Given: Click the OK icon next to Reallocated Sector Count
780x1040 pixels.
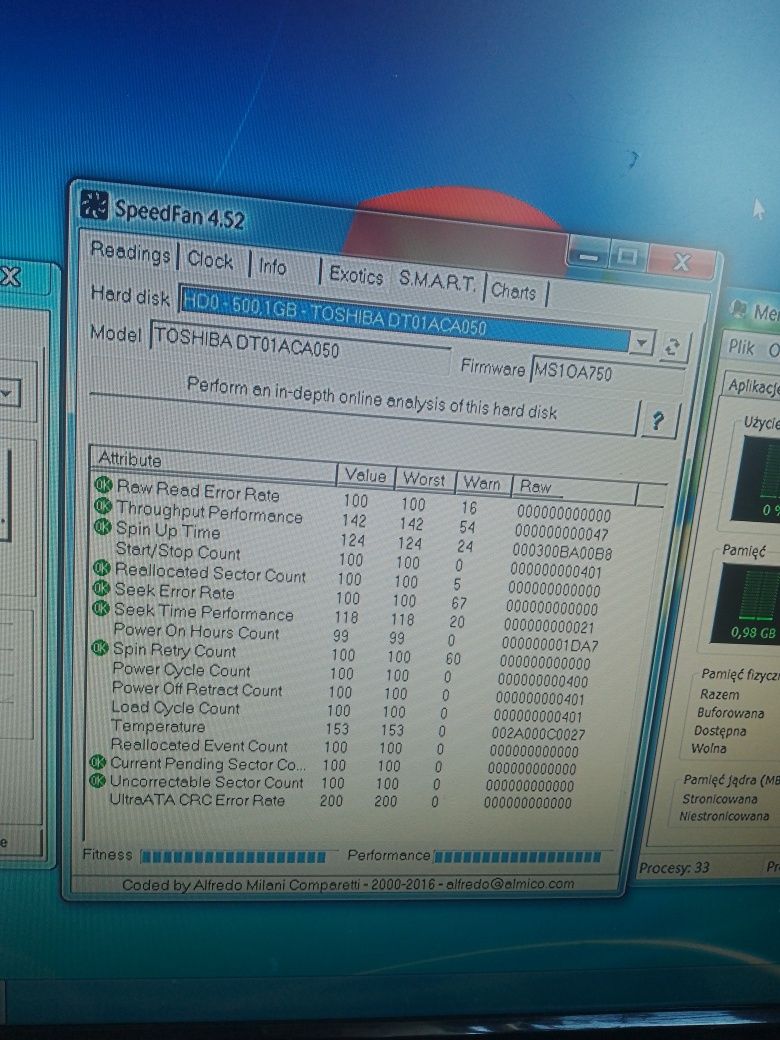Looking at the screenshot, I should [101, 568].
